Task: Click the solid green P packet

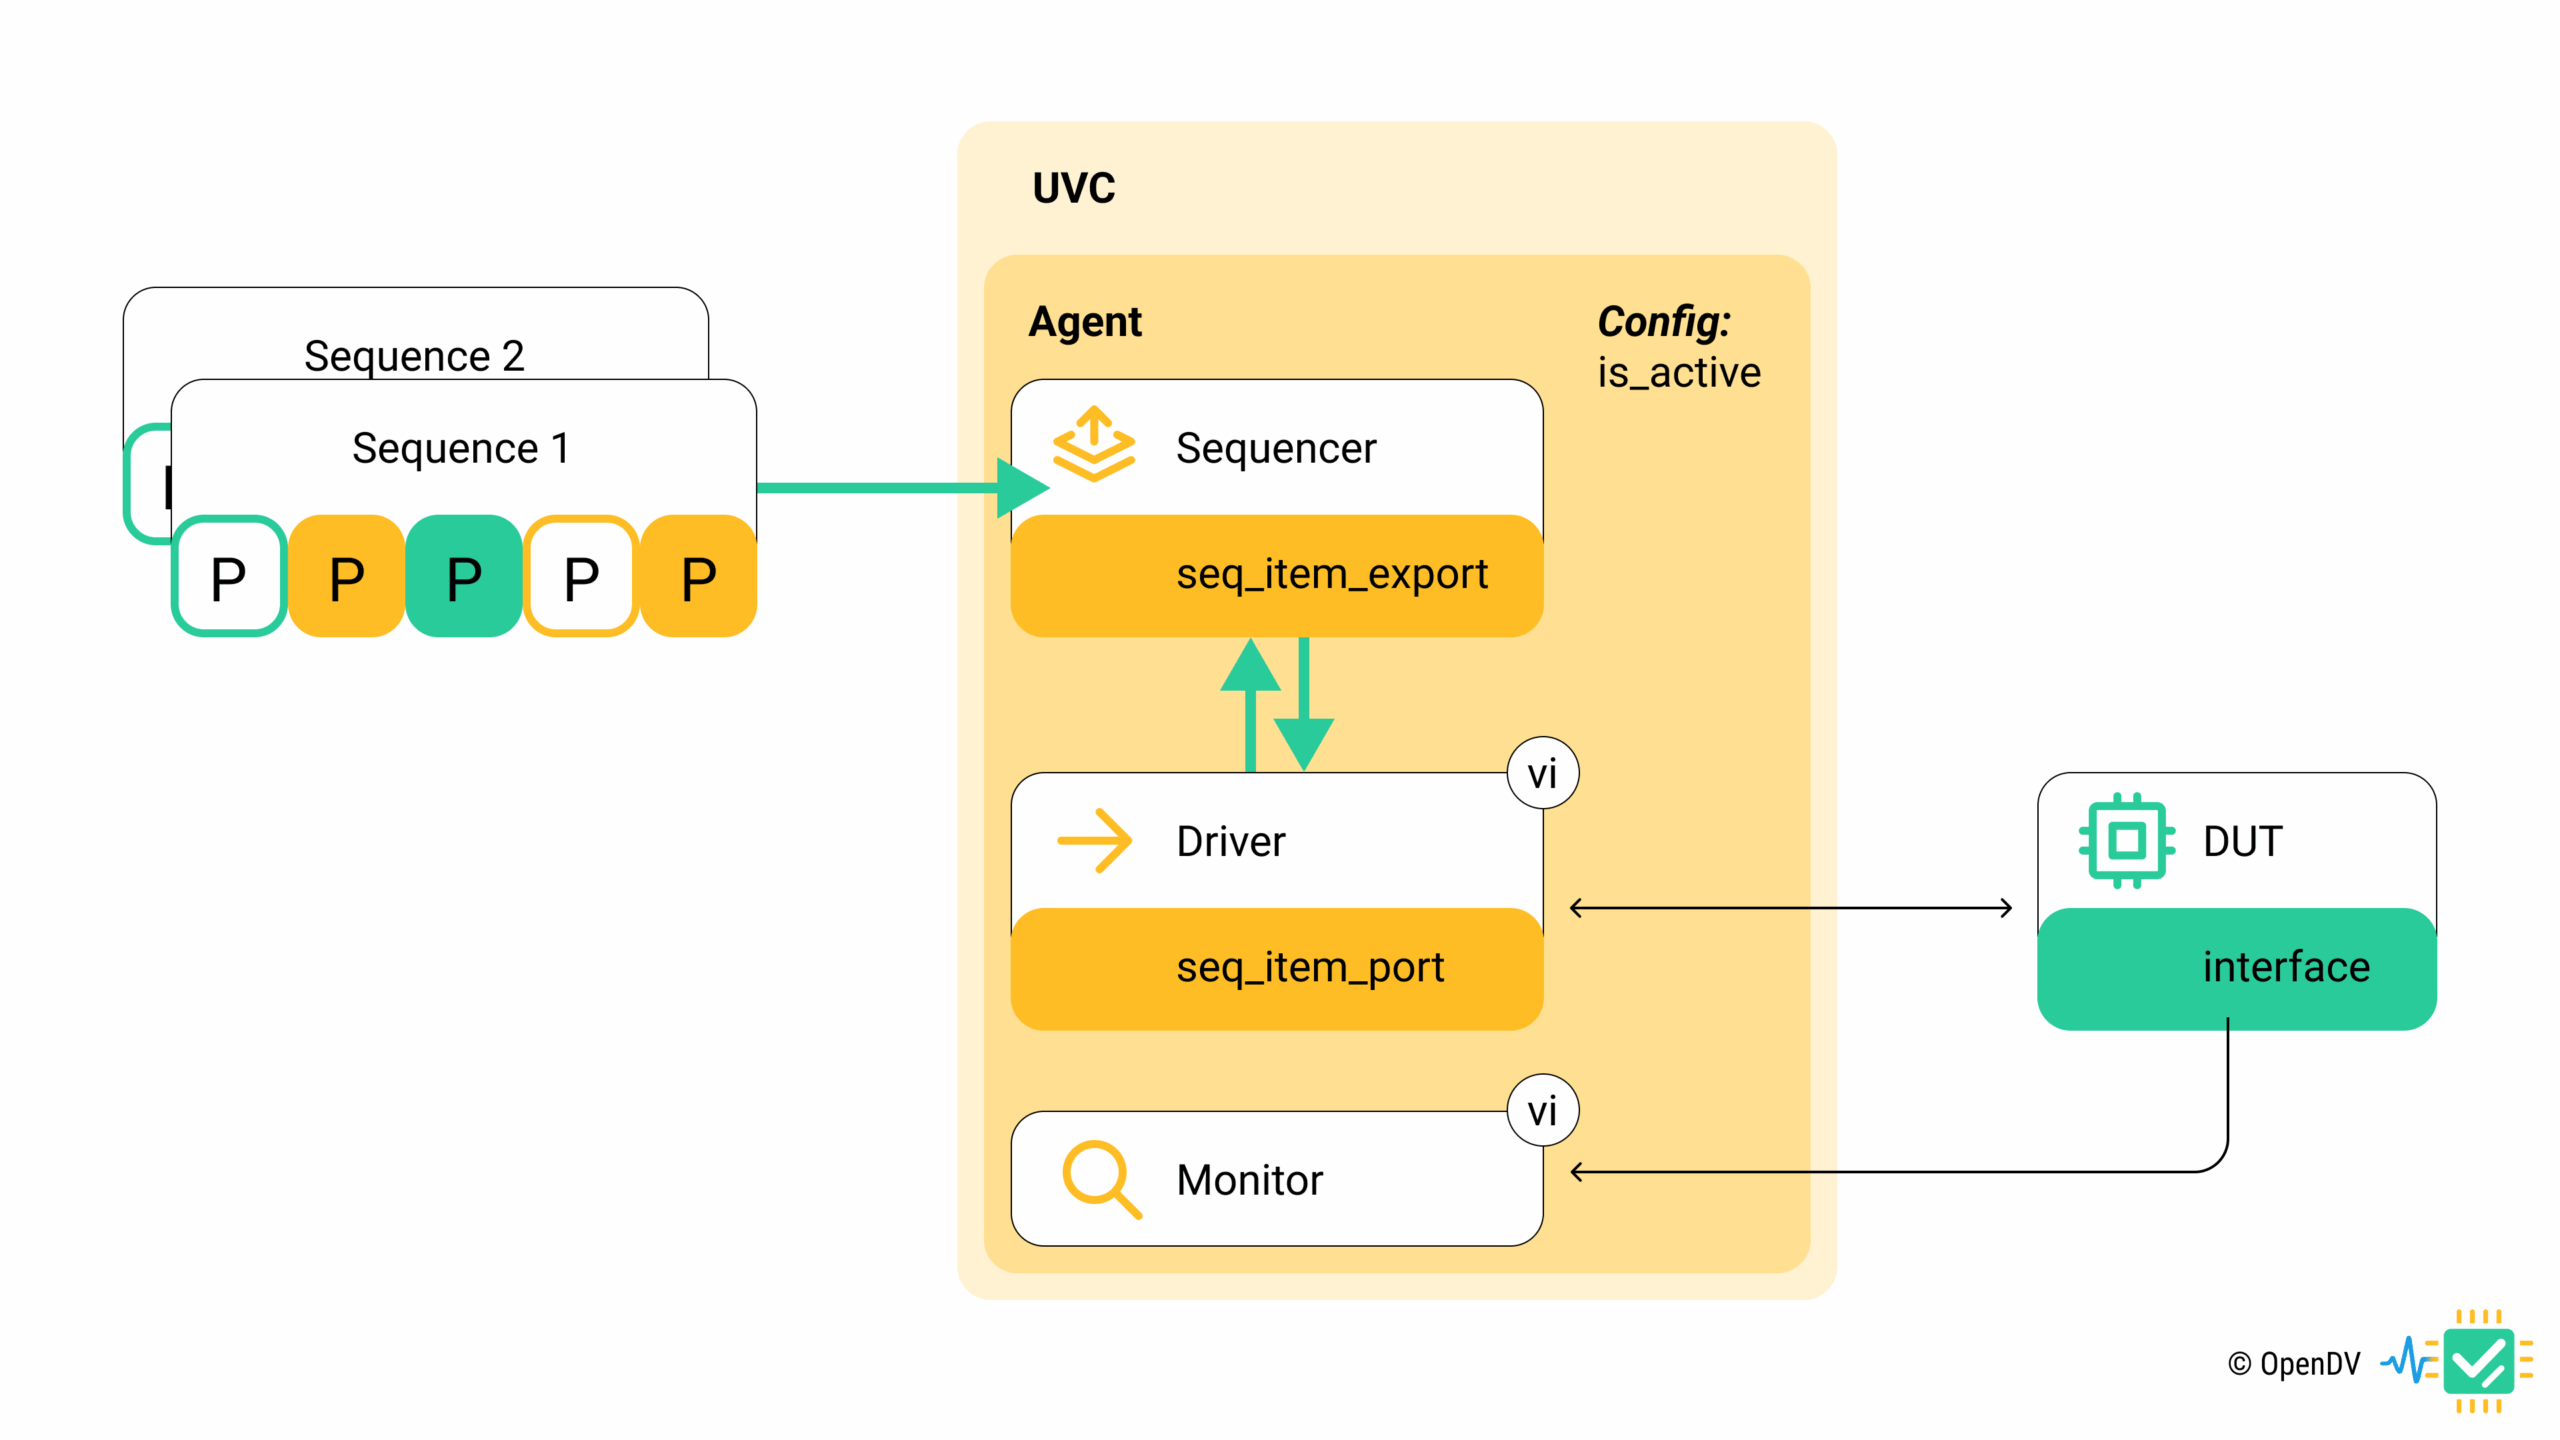Action: [x=463, y=577]
